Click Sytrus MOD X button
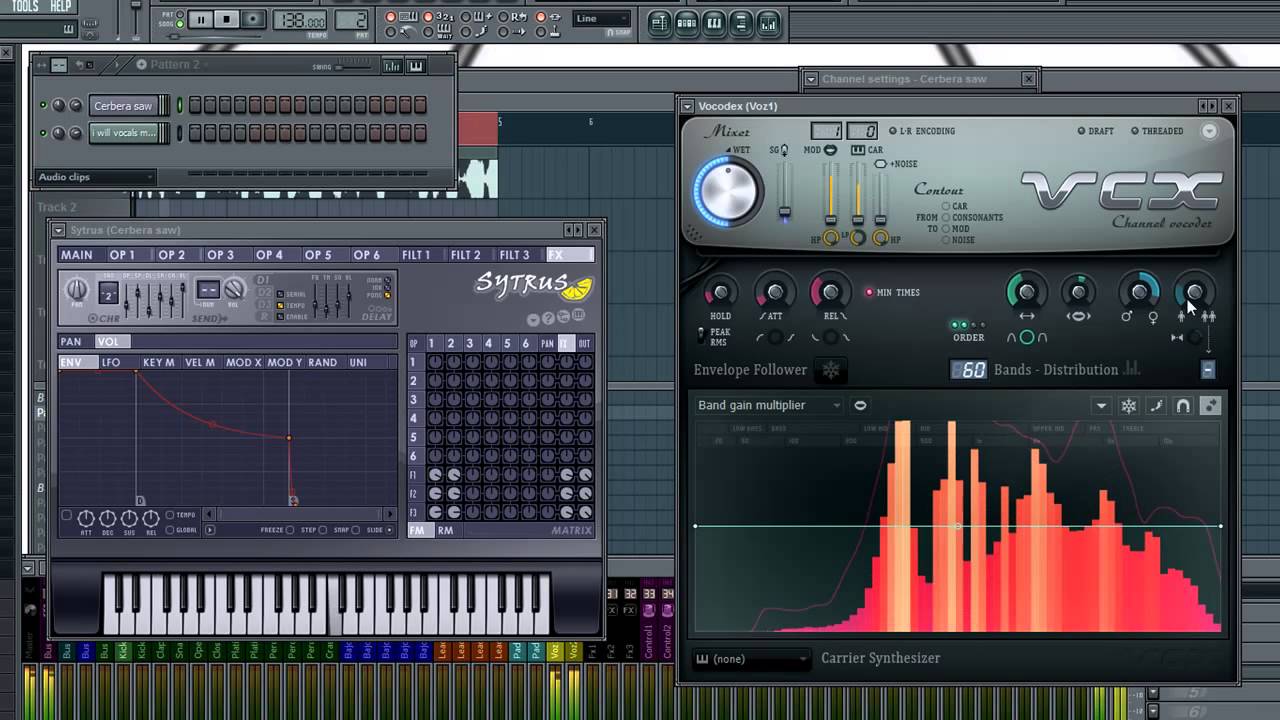This screenshot has height=720, width=1280. point(243,362)
